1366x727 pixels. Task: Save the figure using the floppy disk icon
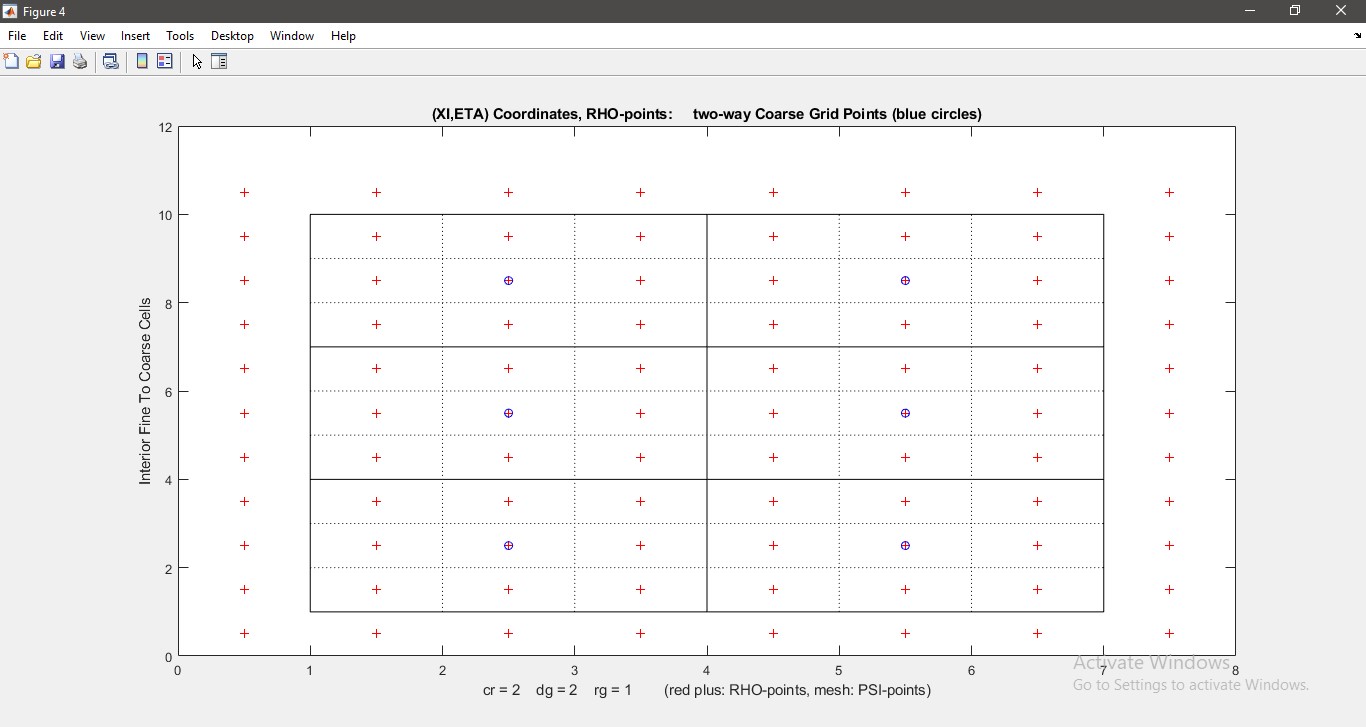57,62
